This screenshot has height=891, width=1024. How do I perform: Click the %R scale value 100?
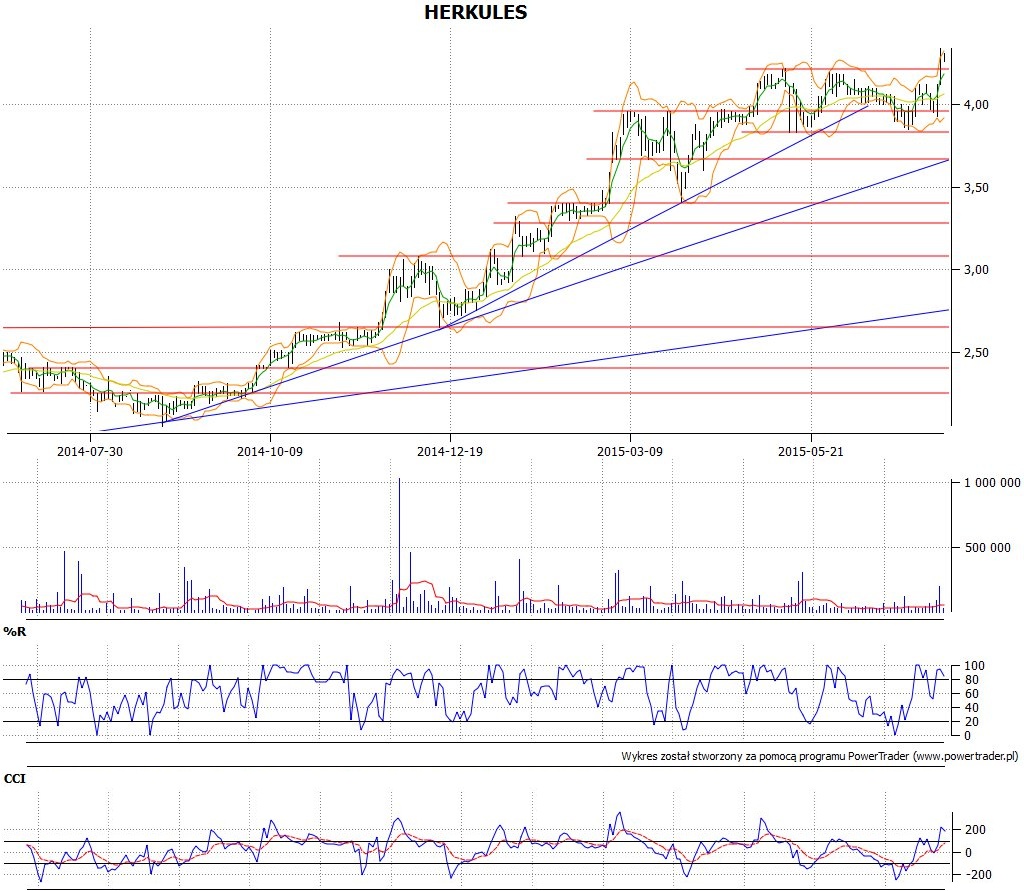coord(974,666)
